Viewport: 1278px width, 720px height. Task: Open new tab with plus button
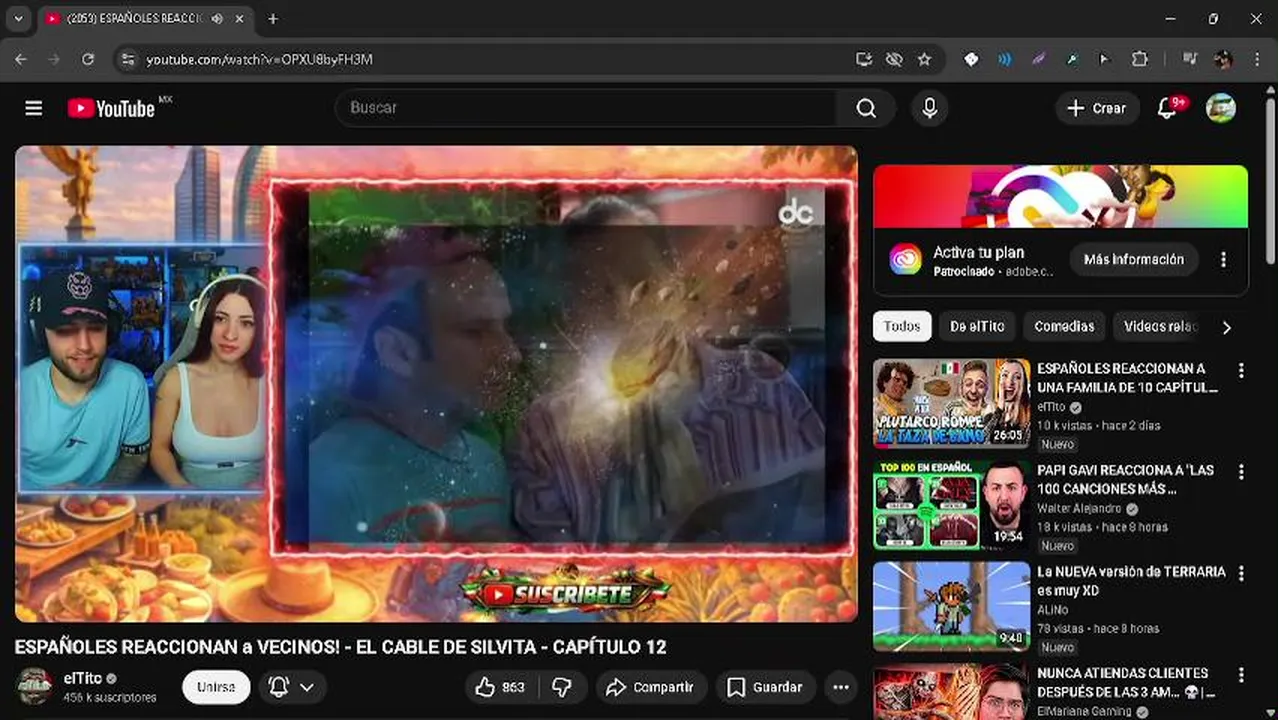tap(273, 19)
